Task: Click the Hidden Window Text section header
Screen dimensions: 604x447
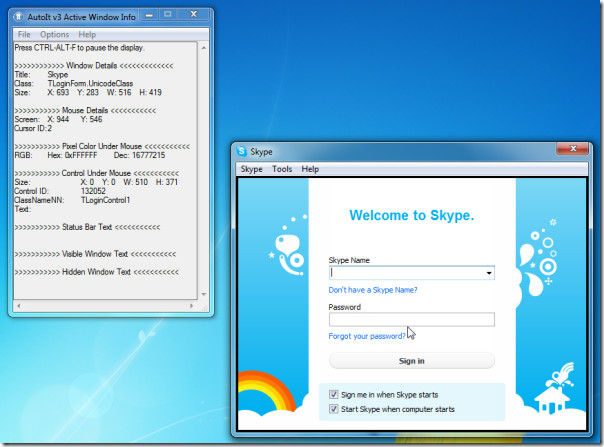Action: pos(96,272)
